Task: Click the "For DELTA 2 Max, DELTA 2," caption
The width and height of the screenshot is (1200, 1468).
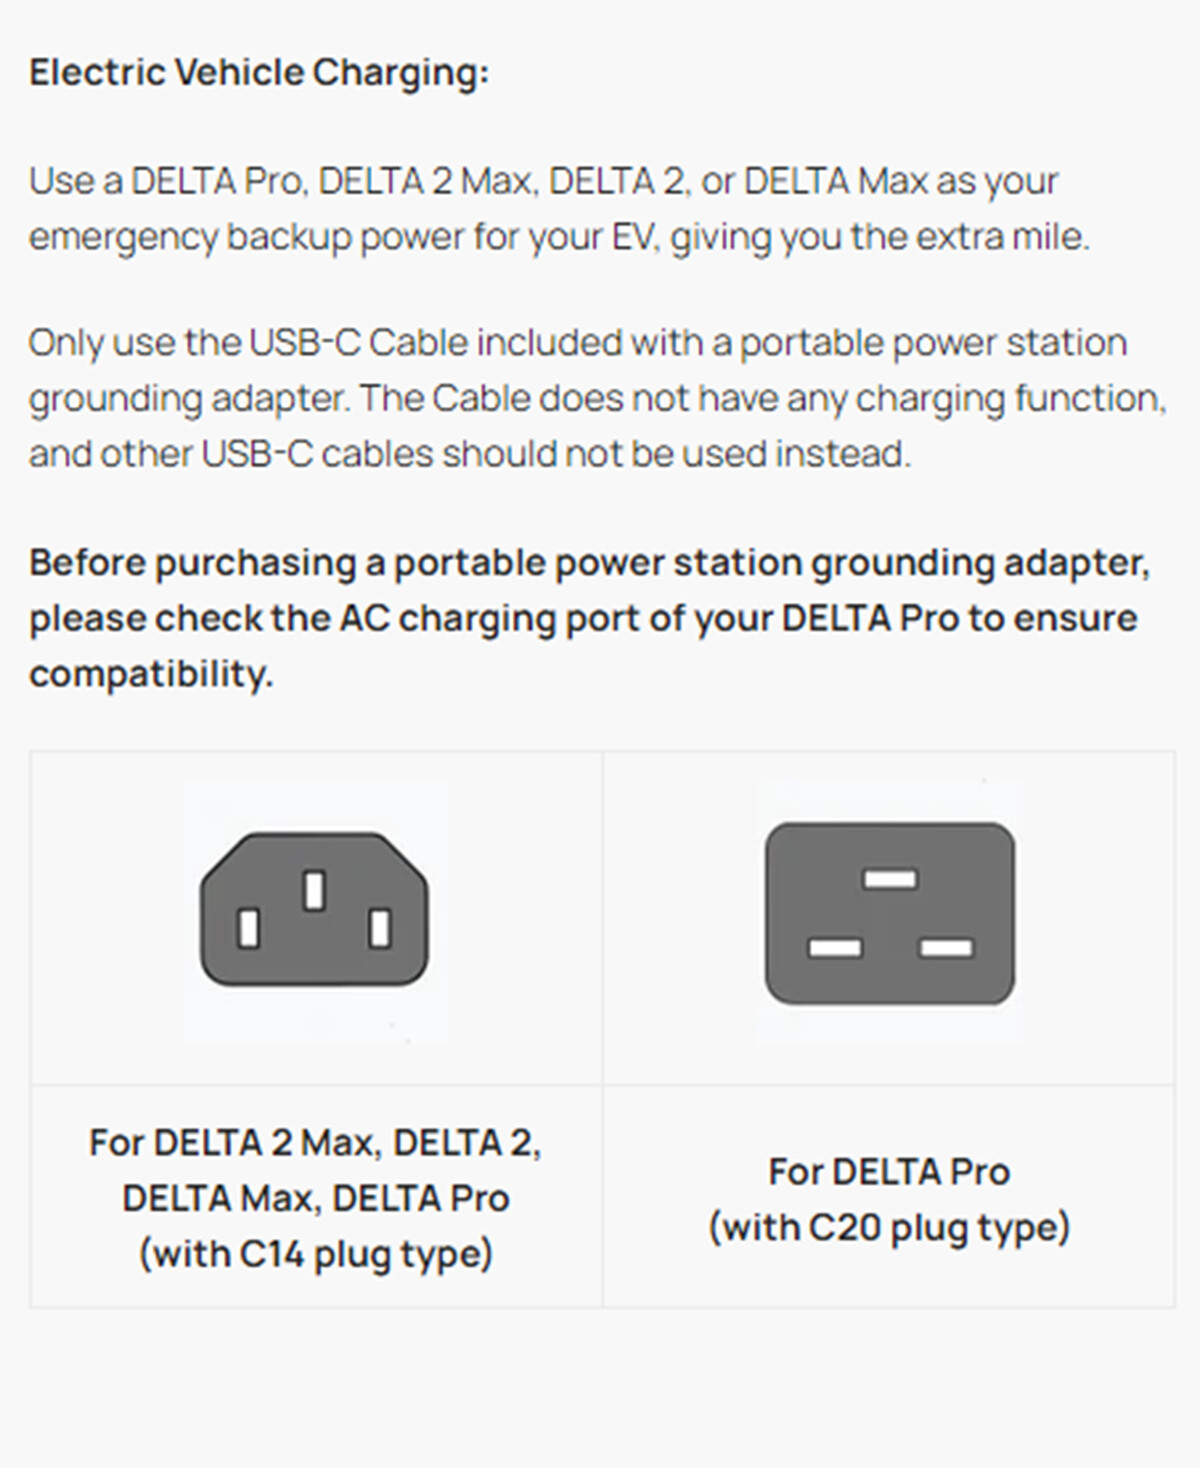Action: 315,1143
